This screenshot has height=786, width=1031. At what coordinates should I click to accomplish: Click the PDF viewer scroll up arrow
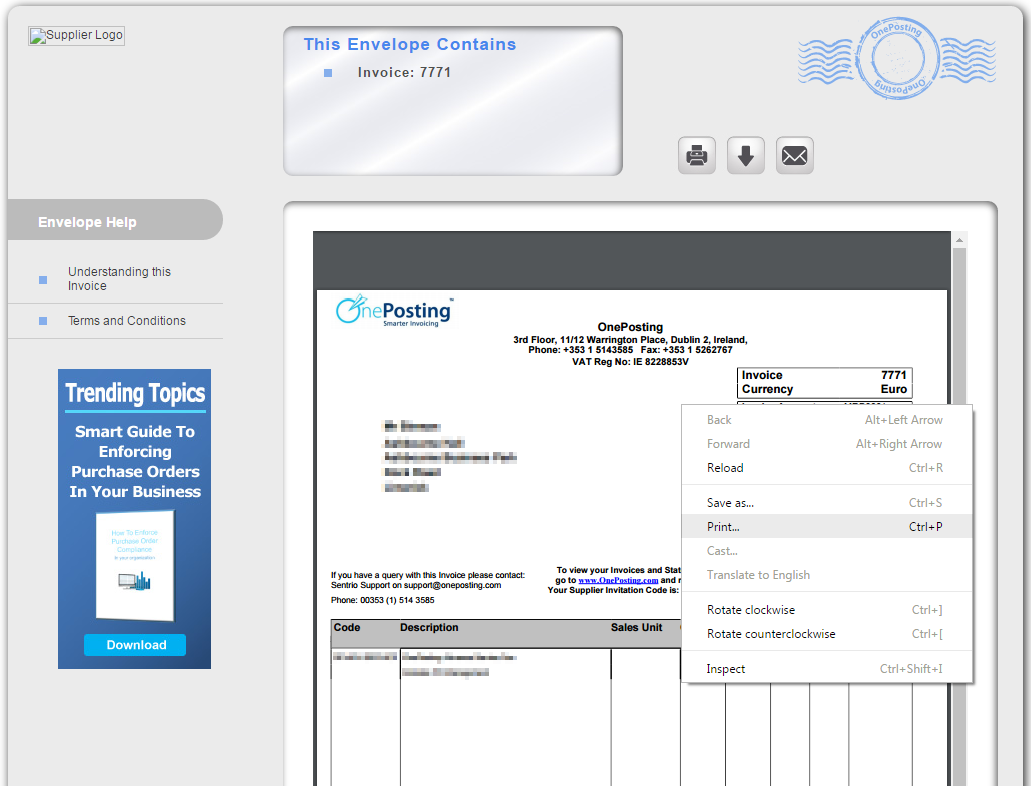[959, 240]
